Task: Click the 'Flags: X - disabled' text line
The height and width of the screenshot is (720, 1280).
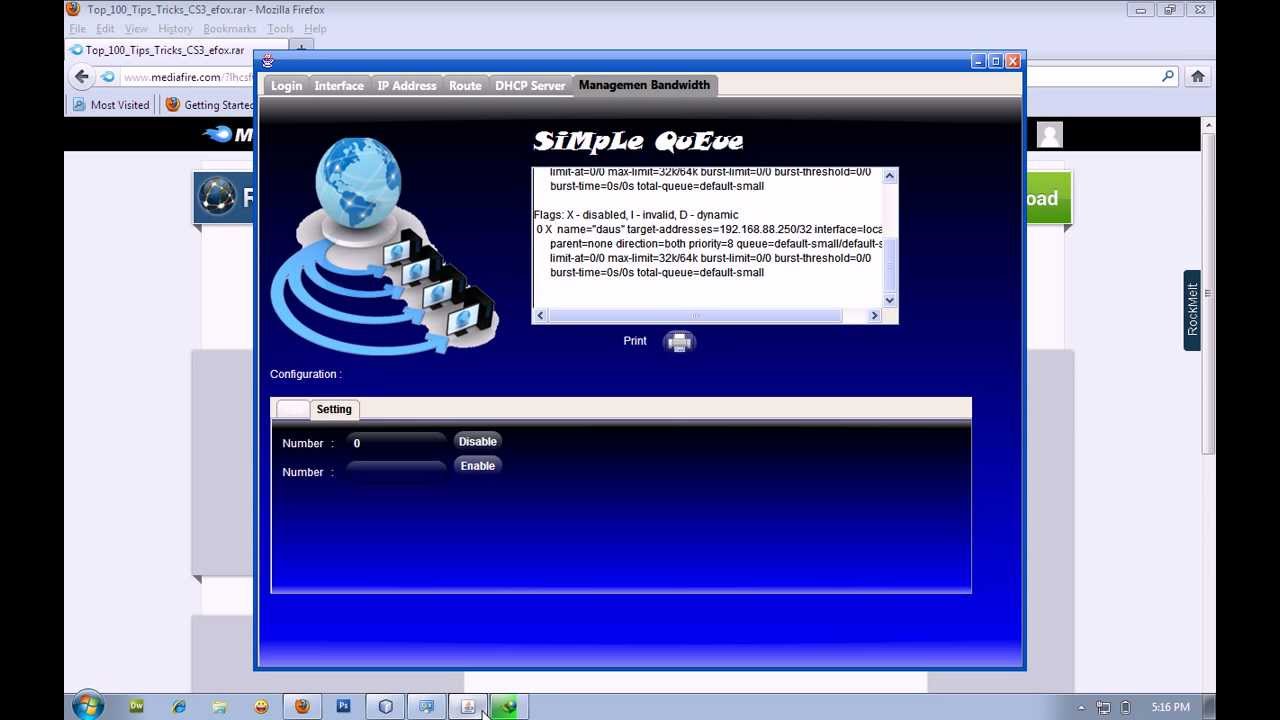Action: pyautogui.click(x=636, y=215)
